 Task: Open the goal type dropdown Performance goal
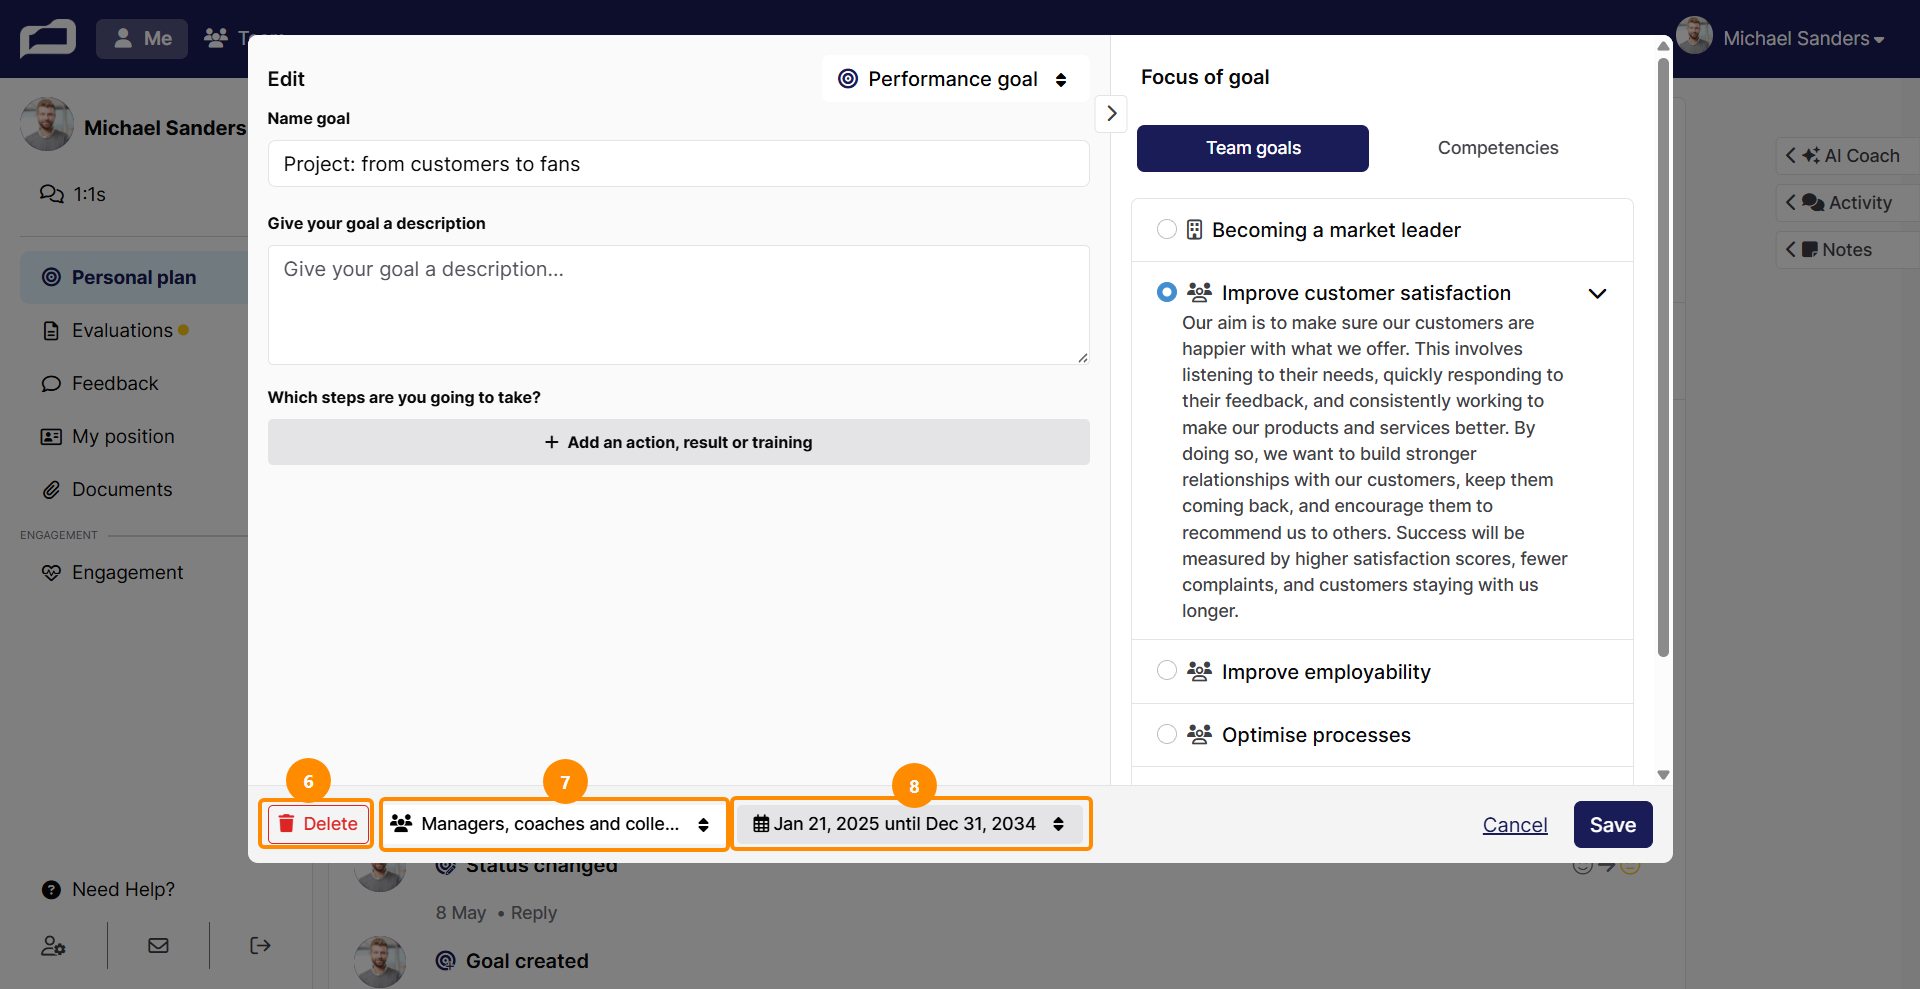955,79
